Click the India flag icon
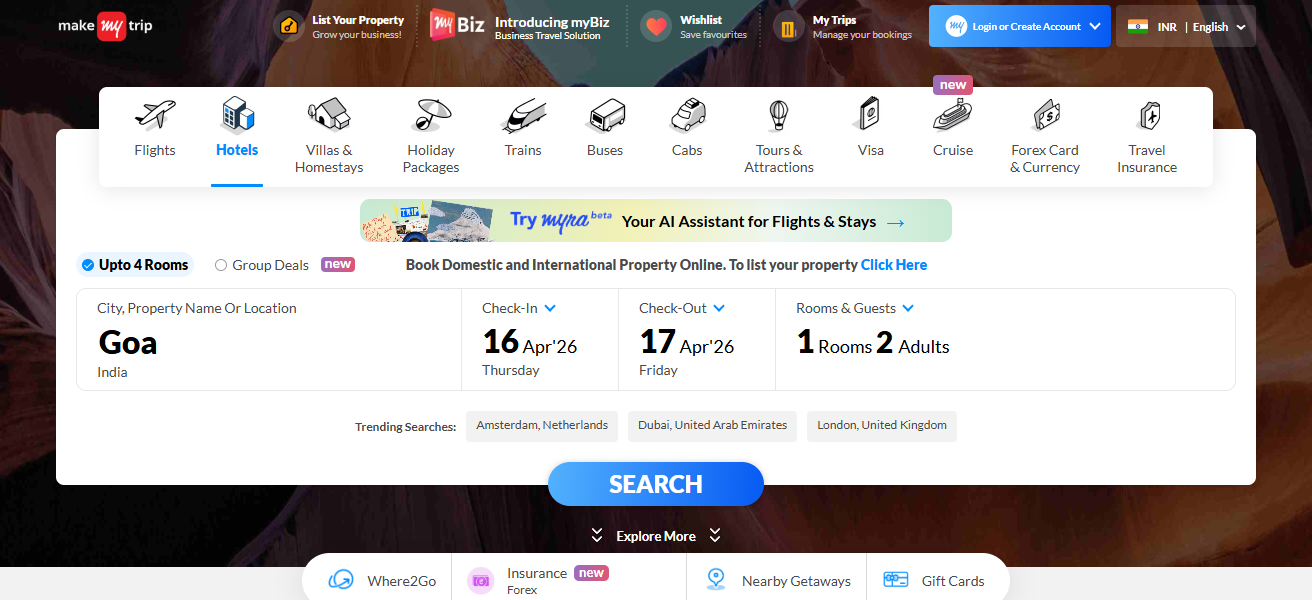 (x=1137, y=27)
